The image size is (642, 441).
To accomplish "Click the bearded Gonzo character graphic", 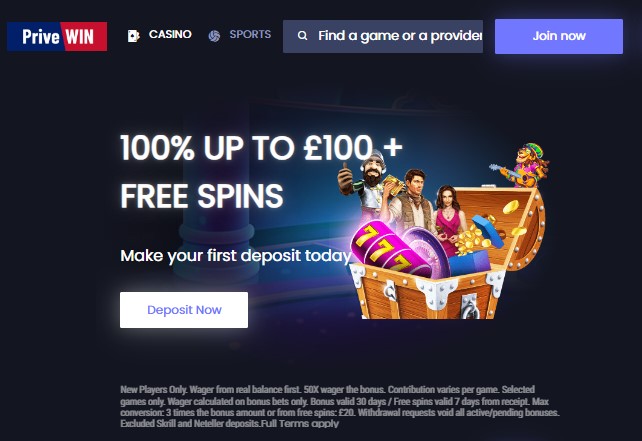I will coord(366,180).
